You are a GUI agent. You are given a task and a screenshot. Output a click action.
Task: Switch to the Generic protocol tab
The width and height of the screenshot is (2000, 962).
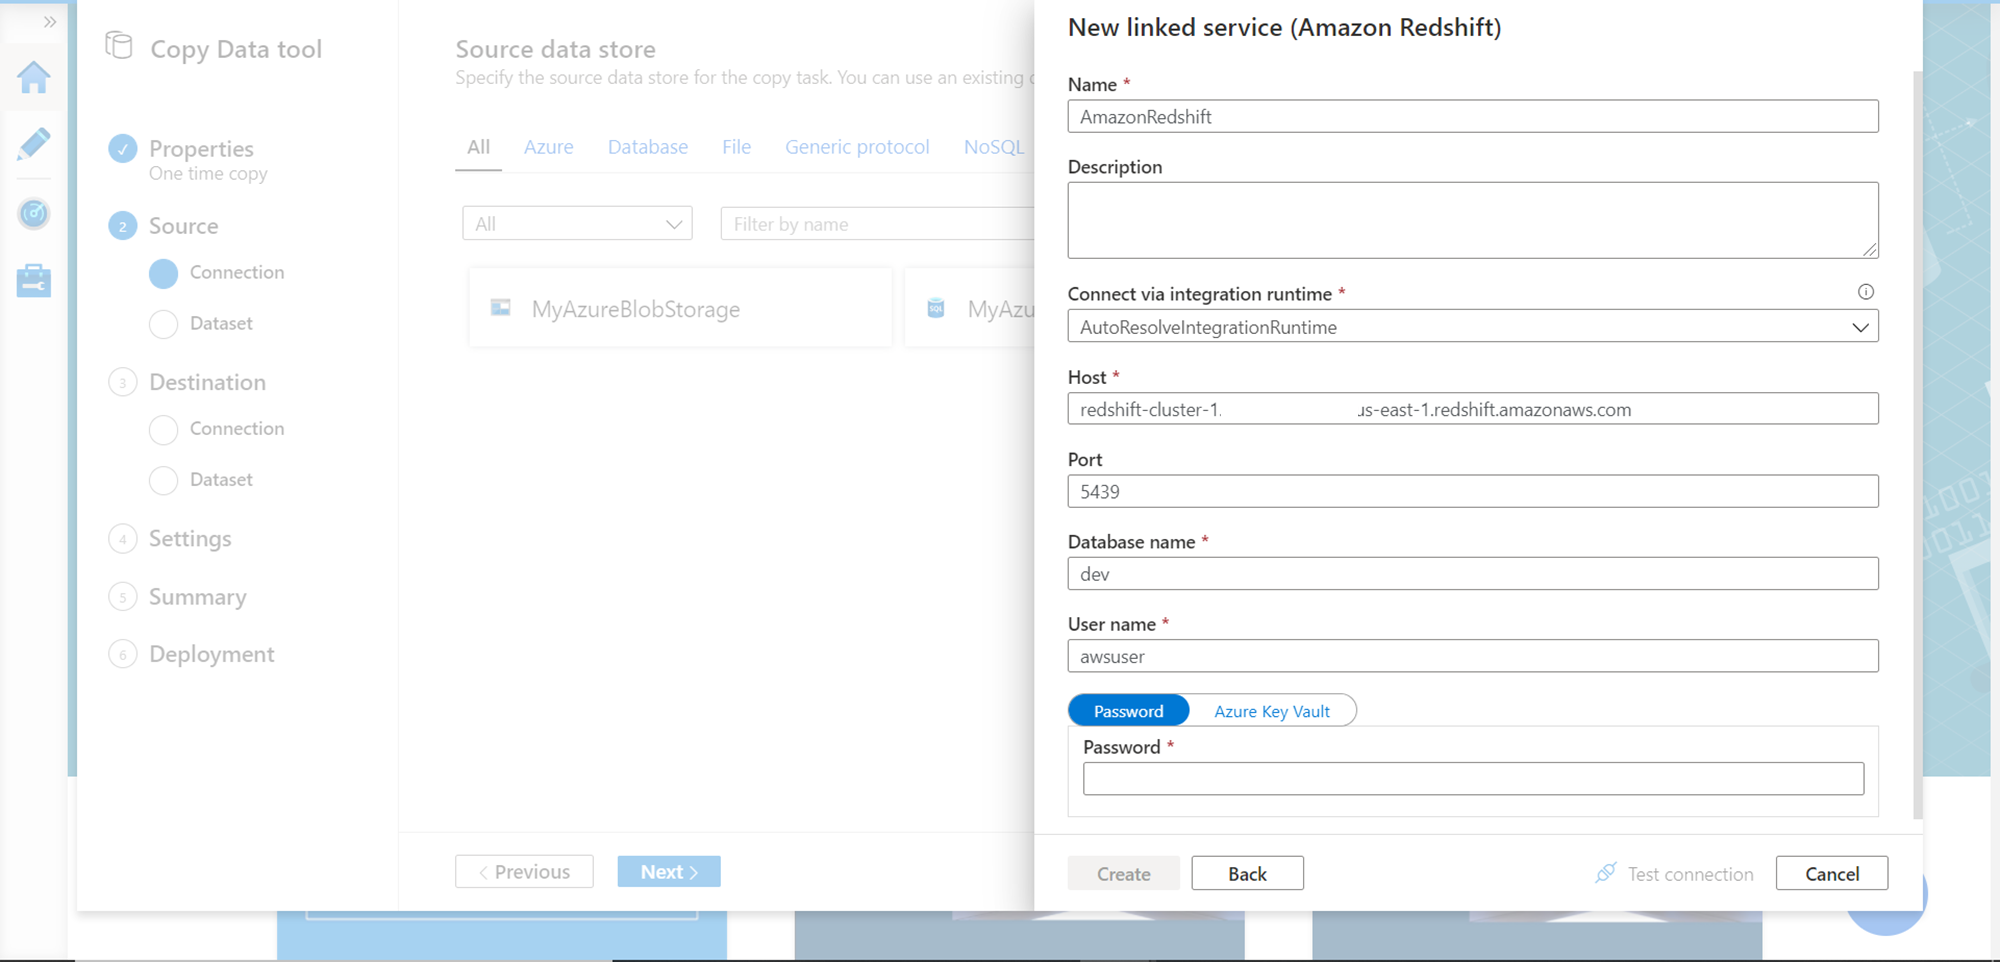pos(857,147)
